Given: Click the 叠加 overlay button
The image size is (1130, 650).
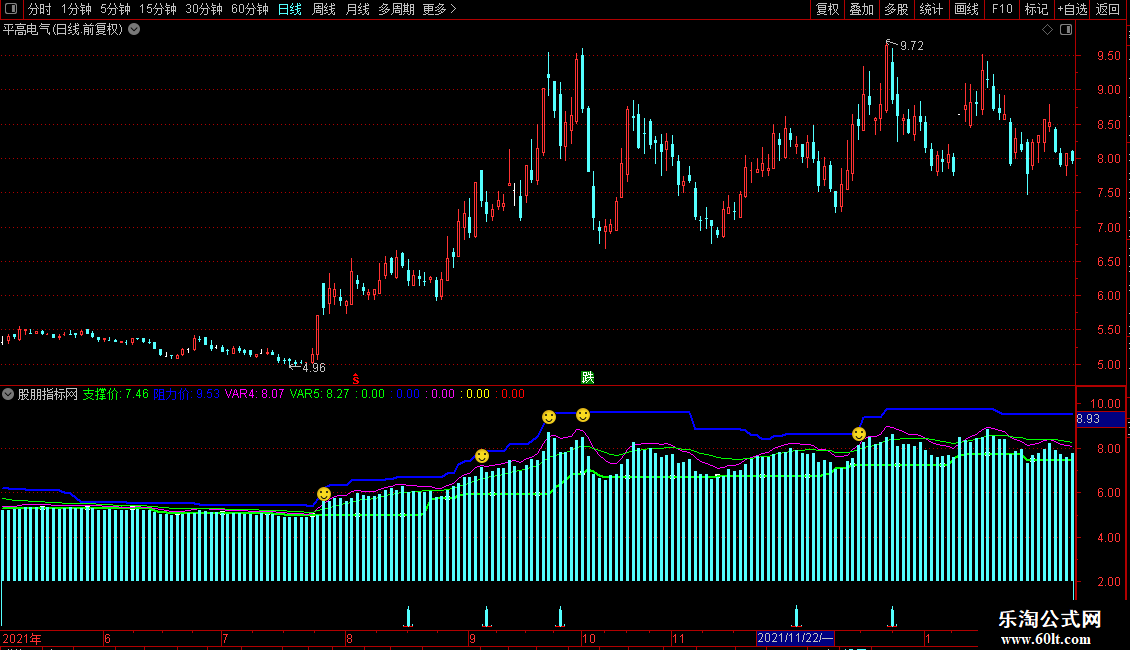Looking at the screenshot, I should 861,9.
